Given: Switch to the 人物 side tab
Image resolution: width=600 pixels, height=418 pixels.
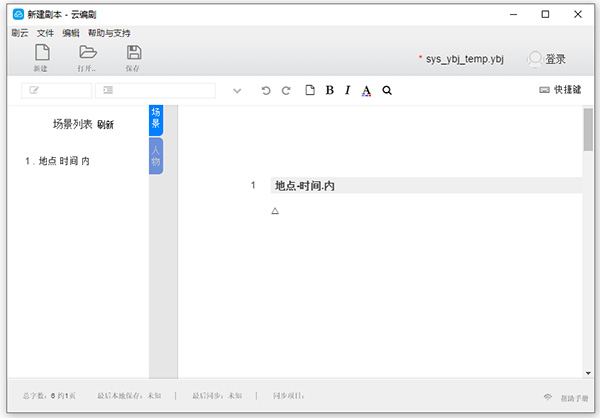Looking at the screenshot, I should pyautogui.click(x=156, y=156).
